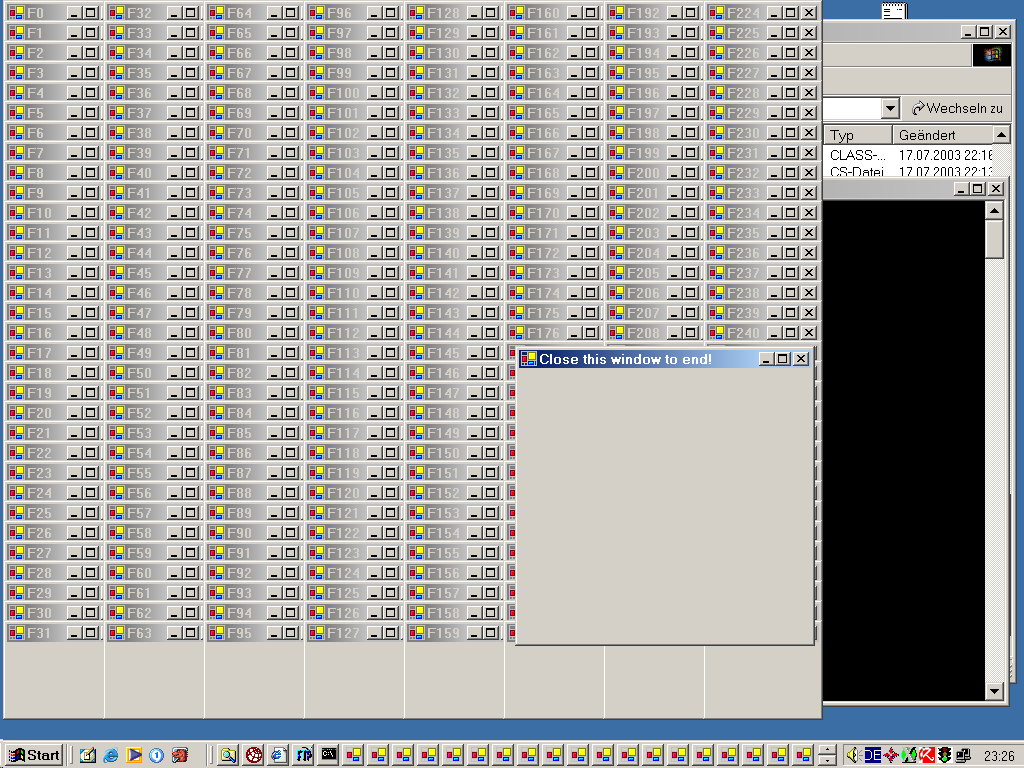
Task: Minimize window F96
Action: tap(372, 13)
